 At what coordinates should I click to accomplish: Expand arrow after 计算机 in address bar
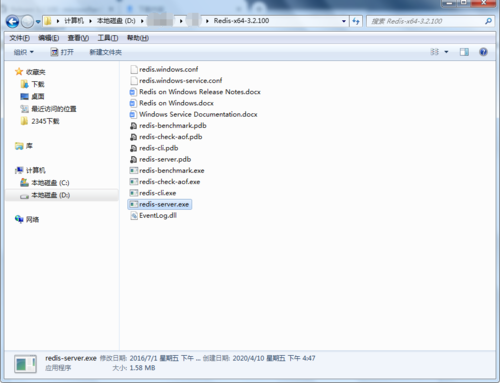tap(90, 21)
